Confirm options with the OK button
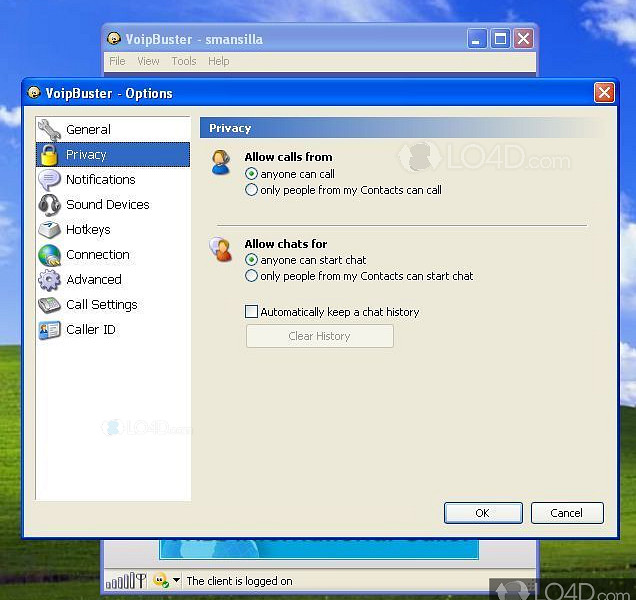This screenshot has height=600, width=636. pyautogui.click(x=483, y=513)
